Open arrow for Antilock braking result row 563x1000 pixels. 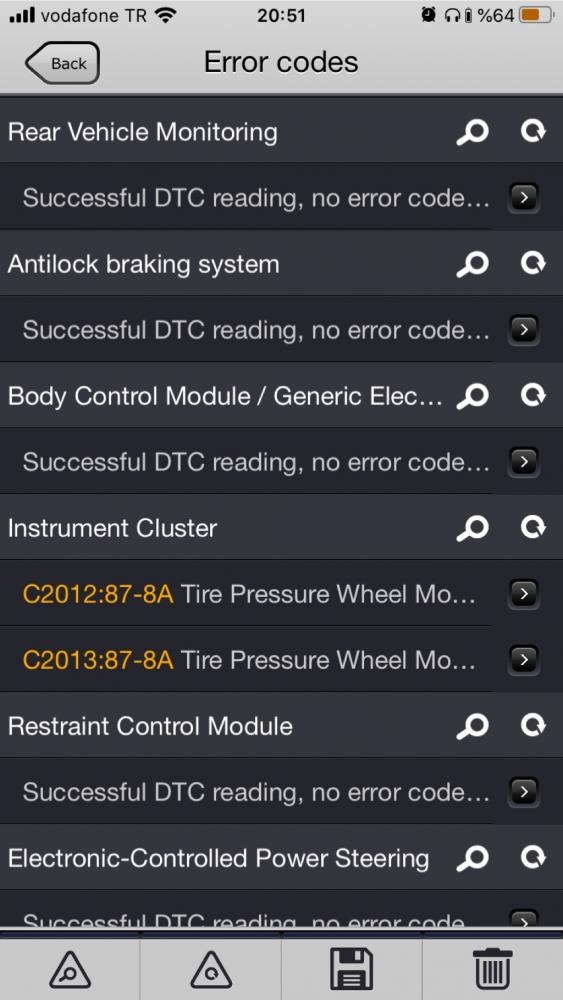[524, 330]
